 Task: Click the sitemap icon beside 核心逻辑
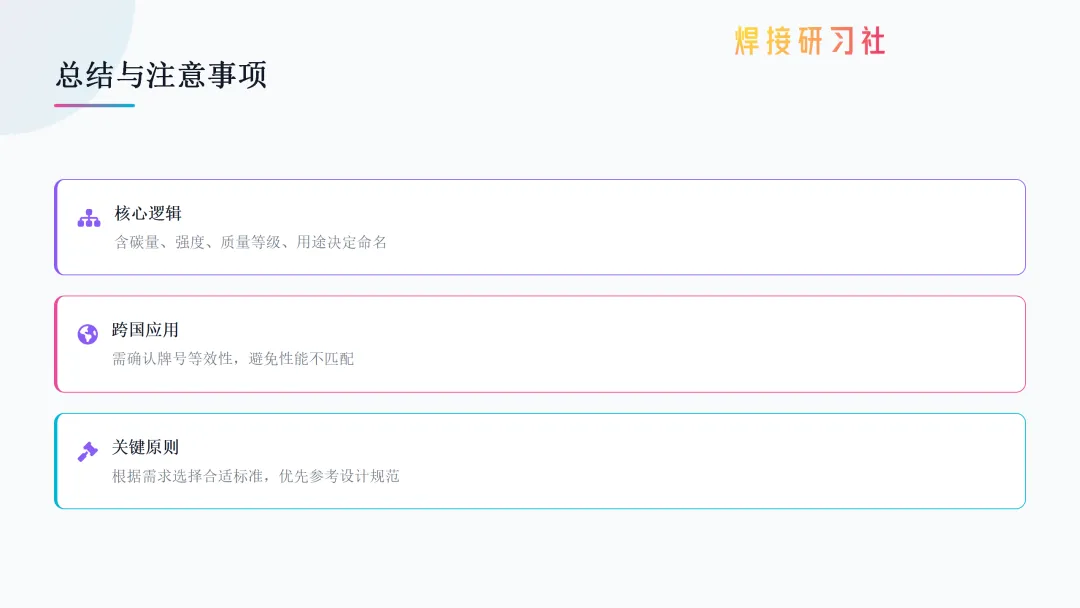(89, 218)
